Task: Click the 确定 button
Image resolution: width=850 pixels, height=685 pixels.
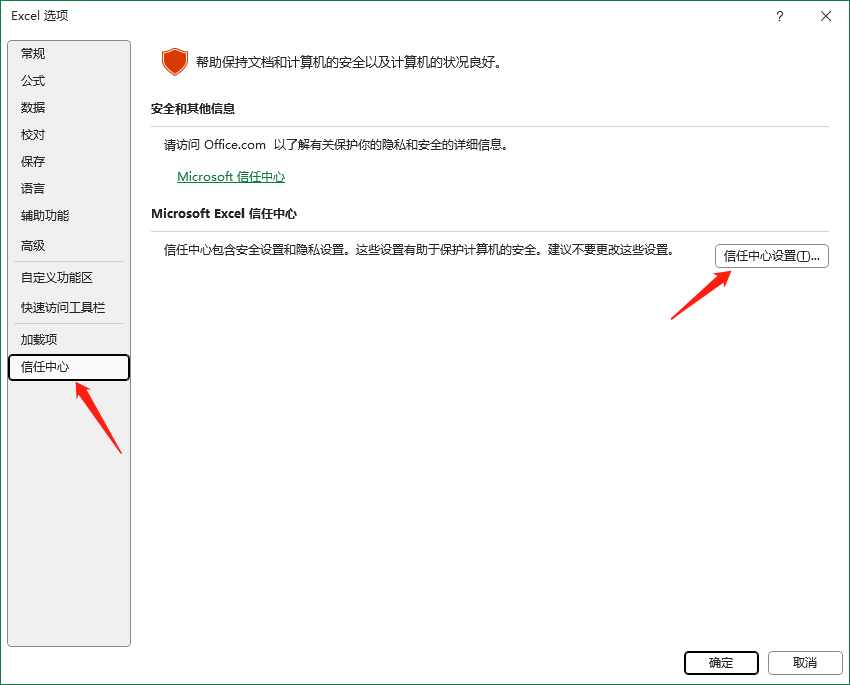Action: click(x=721, y=663)
